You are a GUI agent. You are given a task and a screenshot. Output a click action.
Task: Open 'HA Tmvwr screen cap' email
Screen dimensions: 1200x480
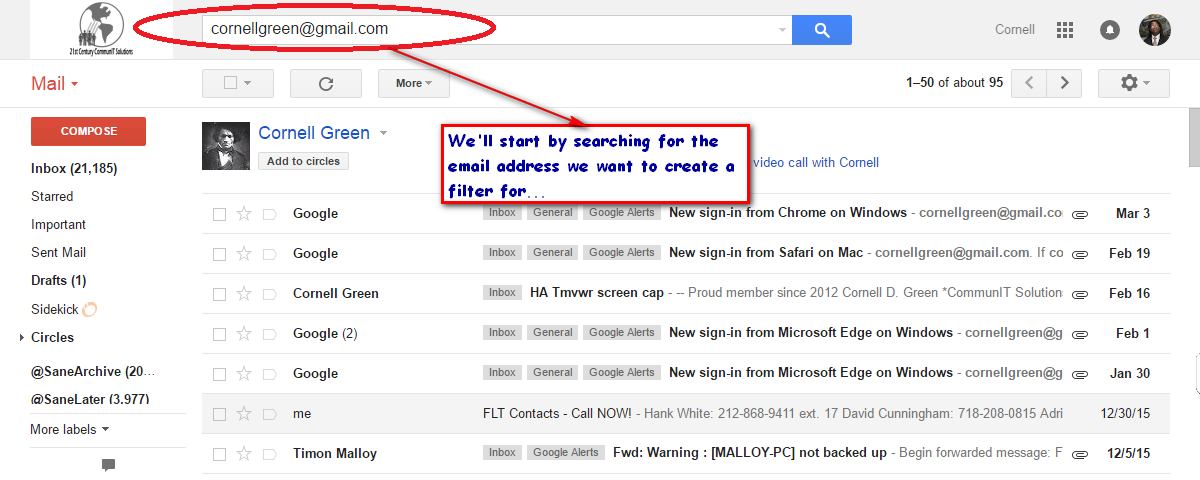pos(597,293)
